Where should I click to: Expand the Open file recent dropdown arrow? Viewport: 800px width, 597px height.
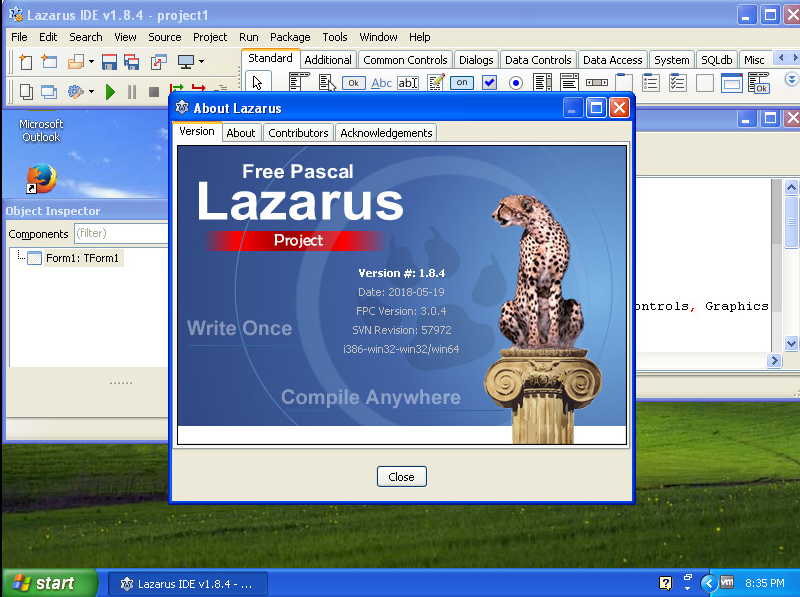click(x=91, y=62)
